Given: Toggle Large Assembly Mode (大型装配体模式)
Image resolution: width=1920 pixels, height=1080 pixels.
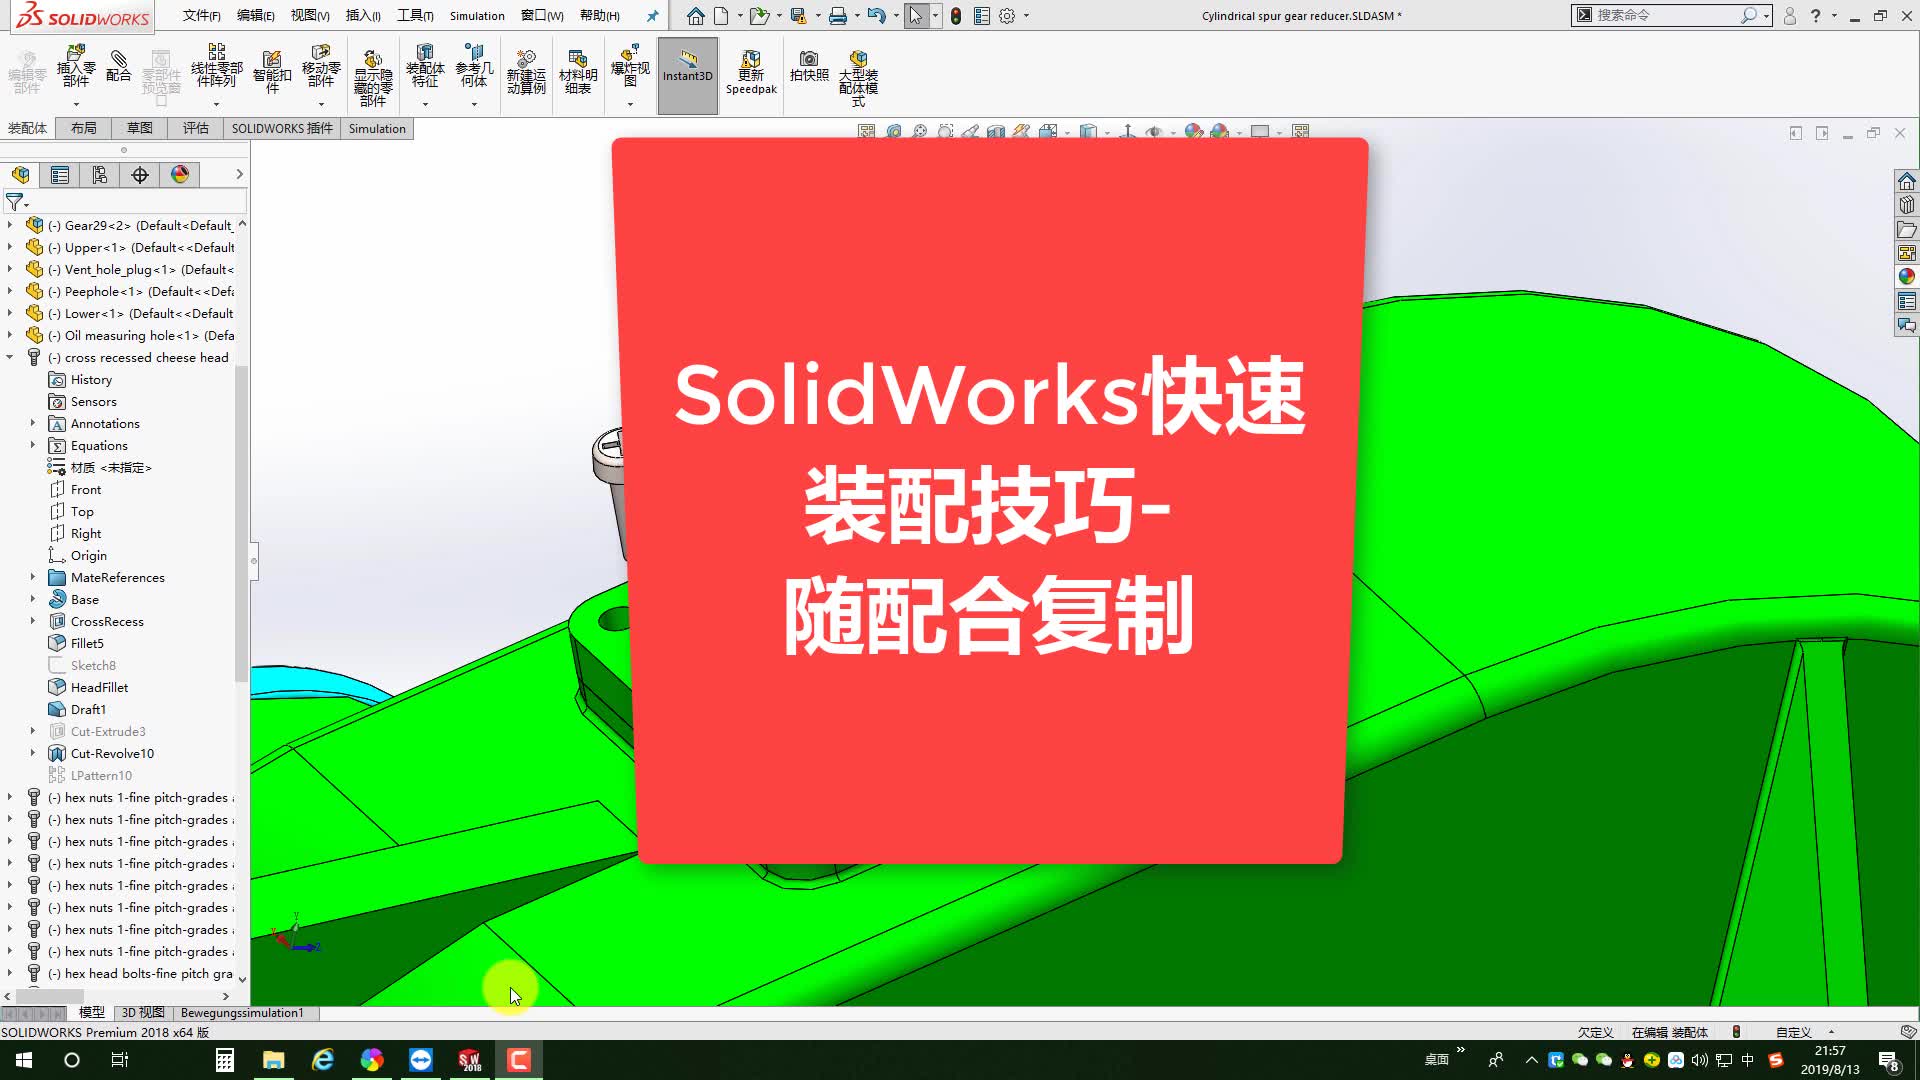Looking at the screenshot, I should (858, 78).
